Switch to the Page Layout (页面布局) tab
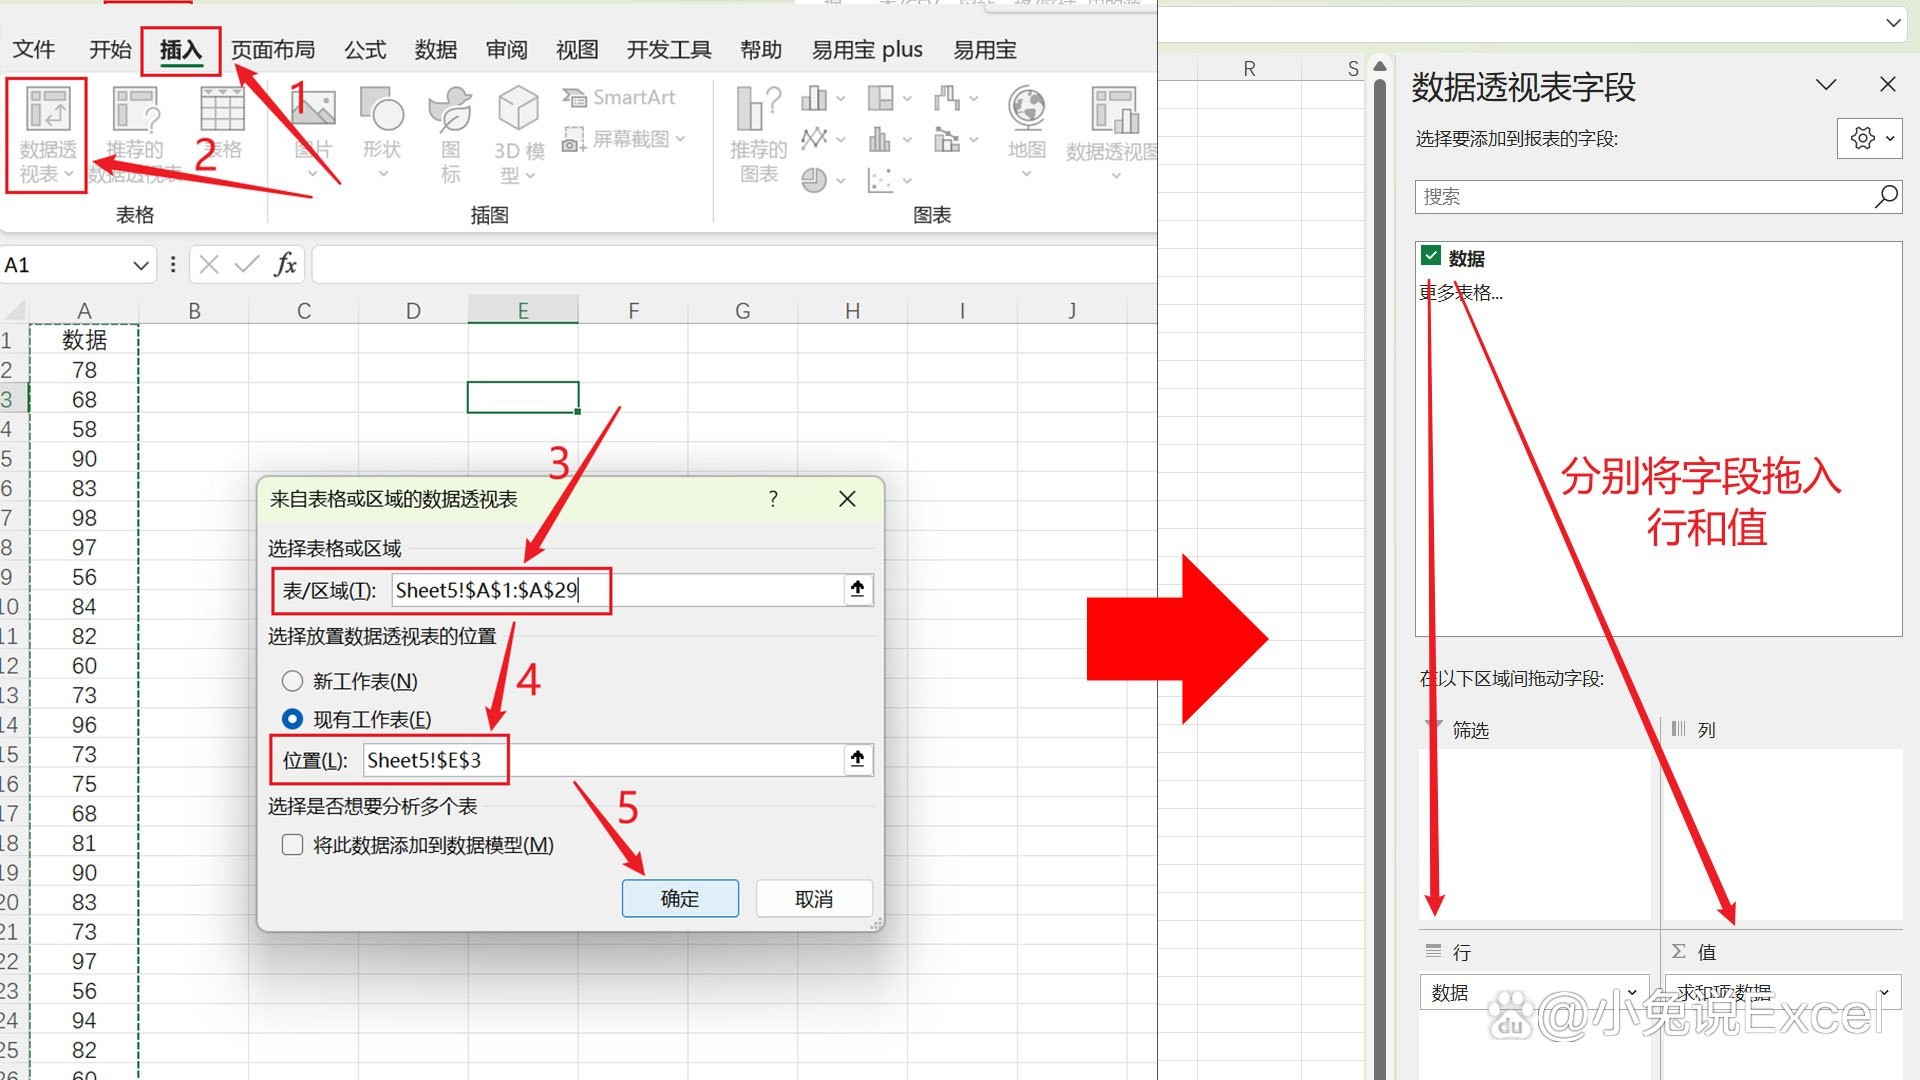 point(273,49)
